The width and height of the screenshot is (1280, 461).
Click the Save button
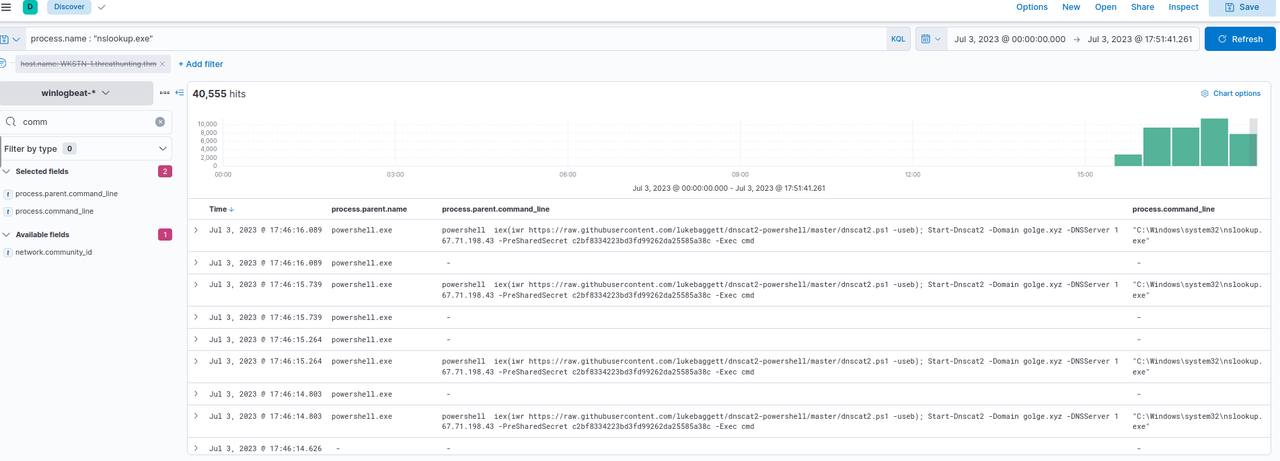(x=1241, y=7)
